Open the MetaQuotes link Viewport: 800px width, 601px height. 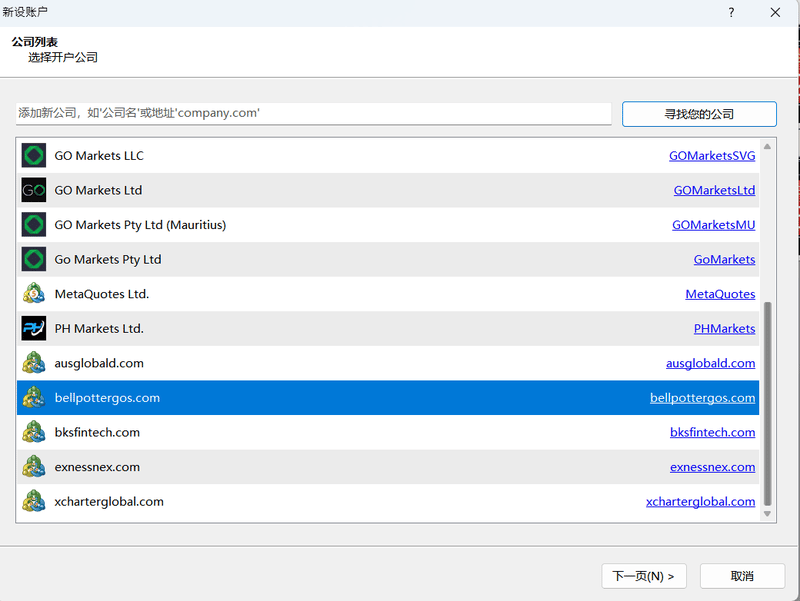(x=720, y=294)
